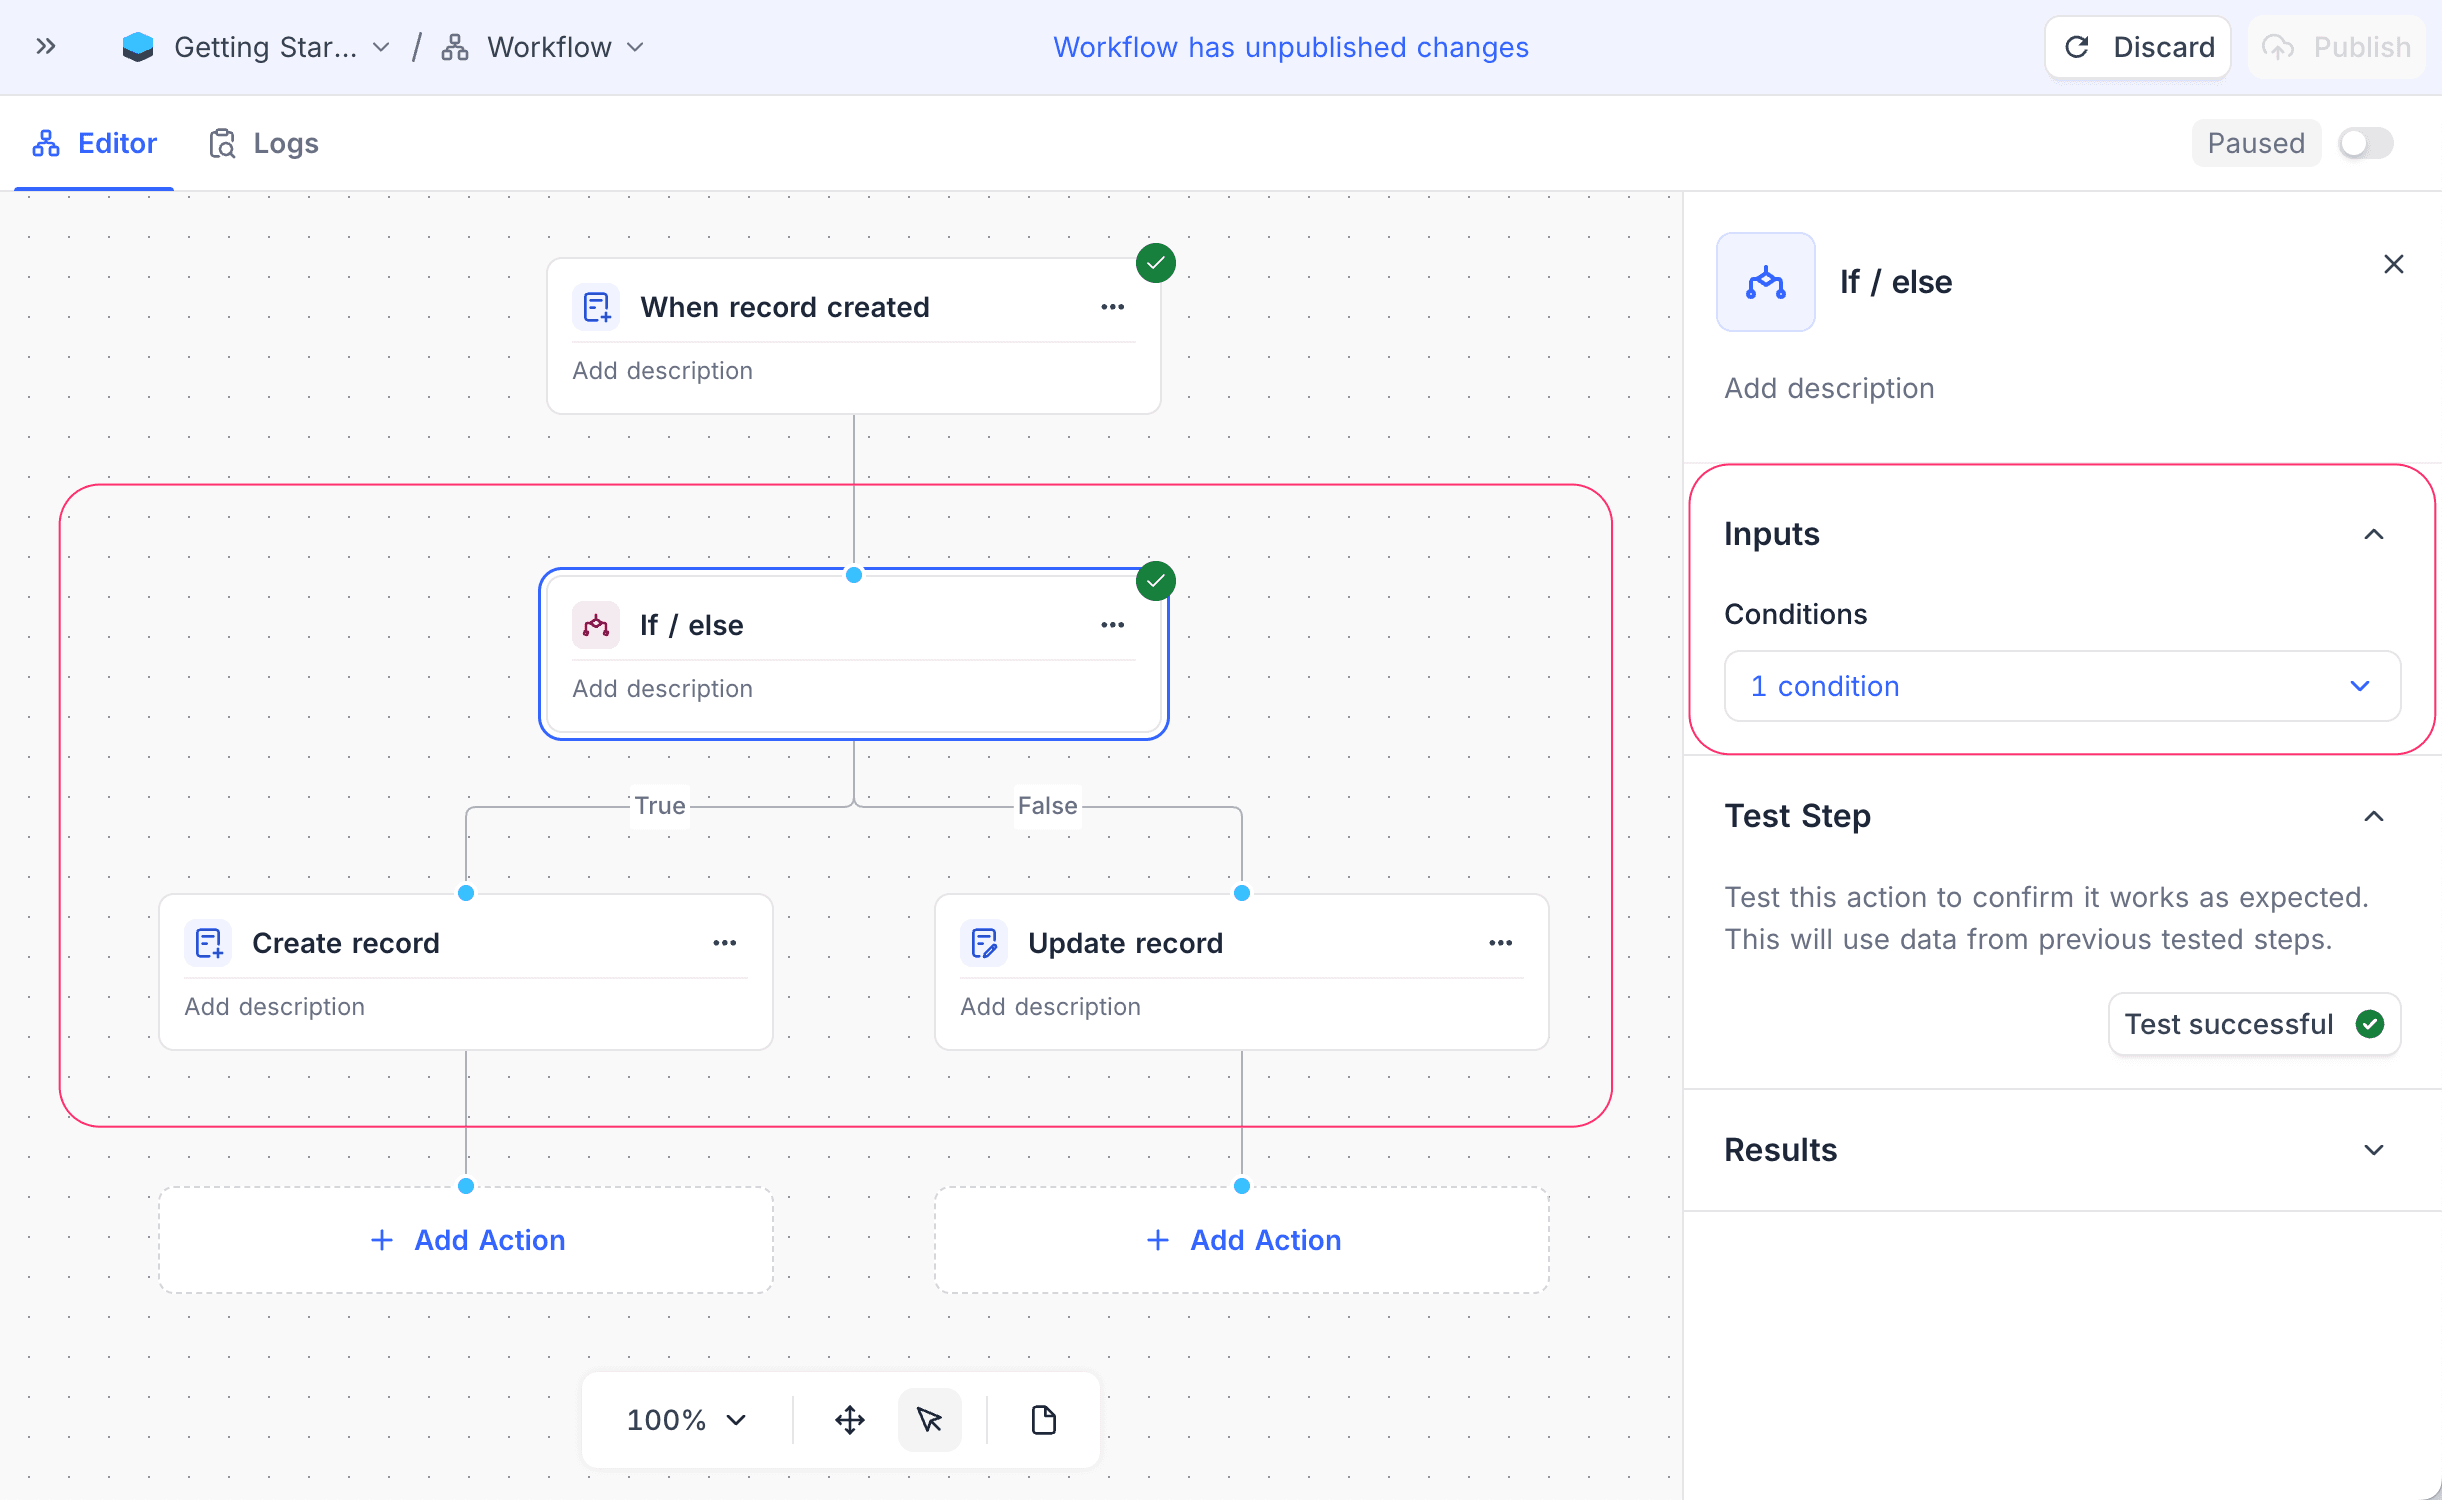This screenshot has height=1500, width=2442.
Task: Toggle the Paused workflow switch on
Action: 2364,143
